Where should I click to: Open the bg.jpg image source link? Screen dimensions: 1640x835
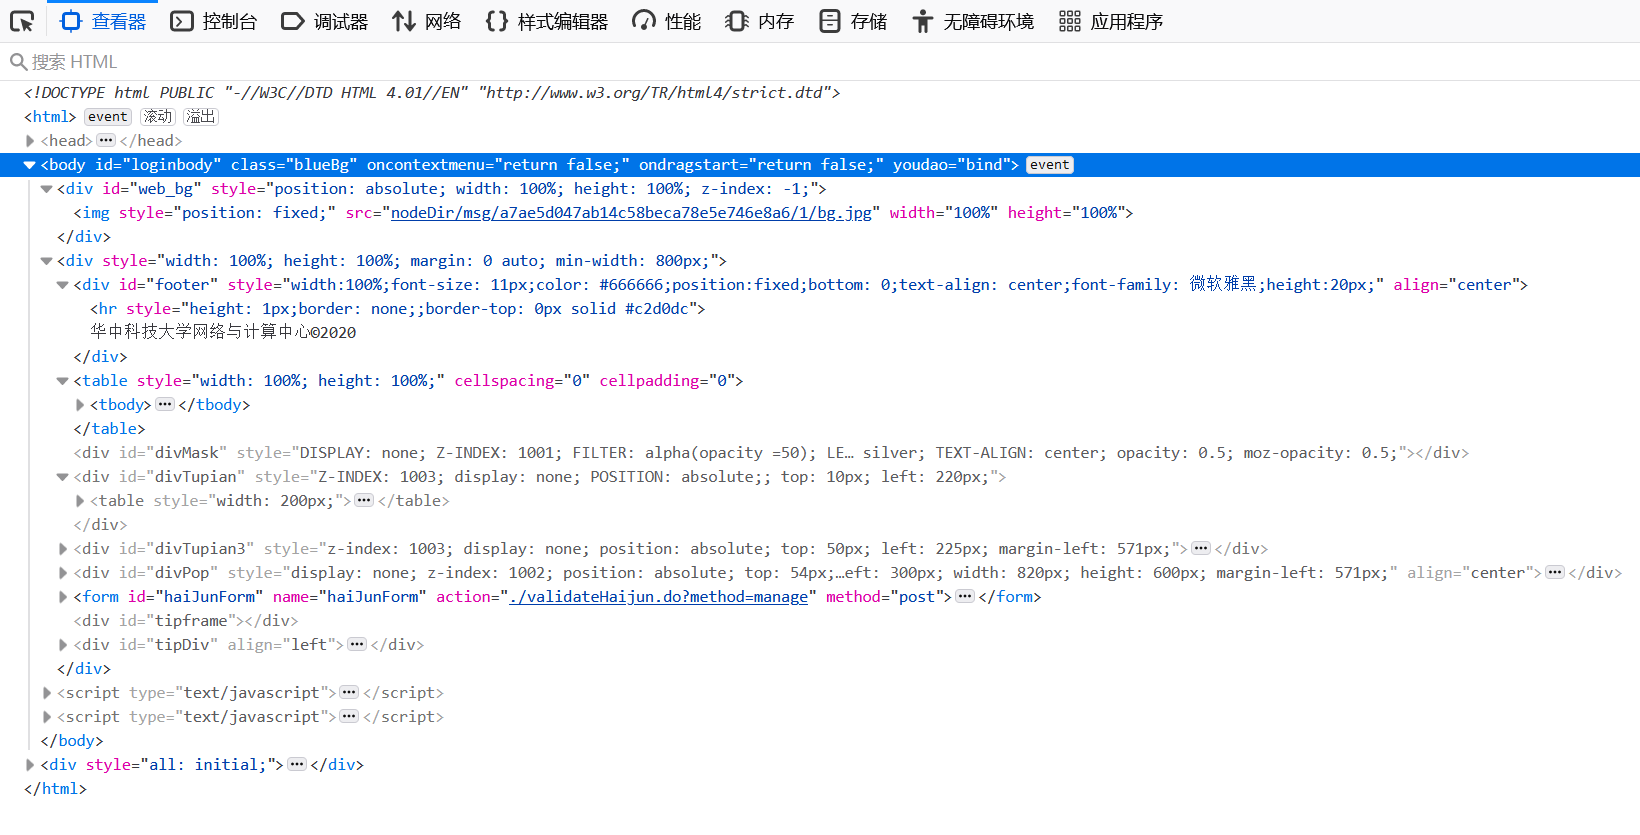(631, 213)
